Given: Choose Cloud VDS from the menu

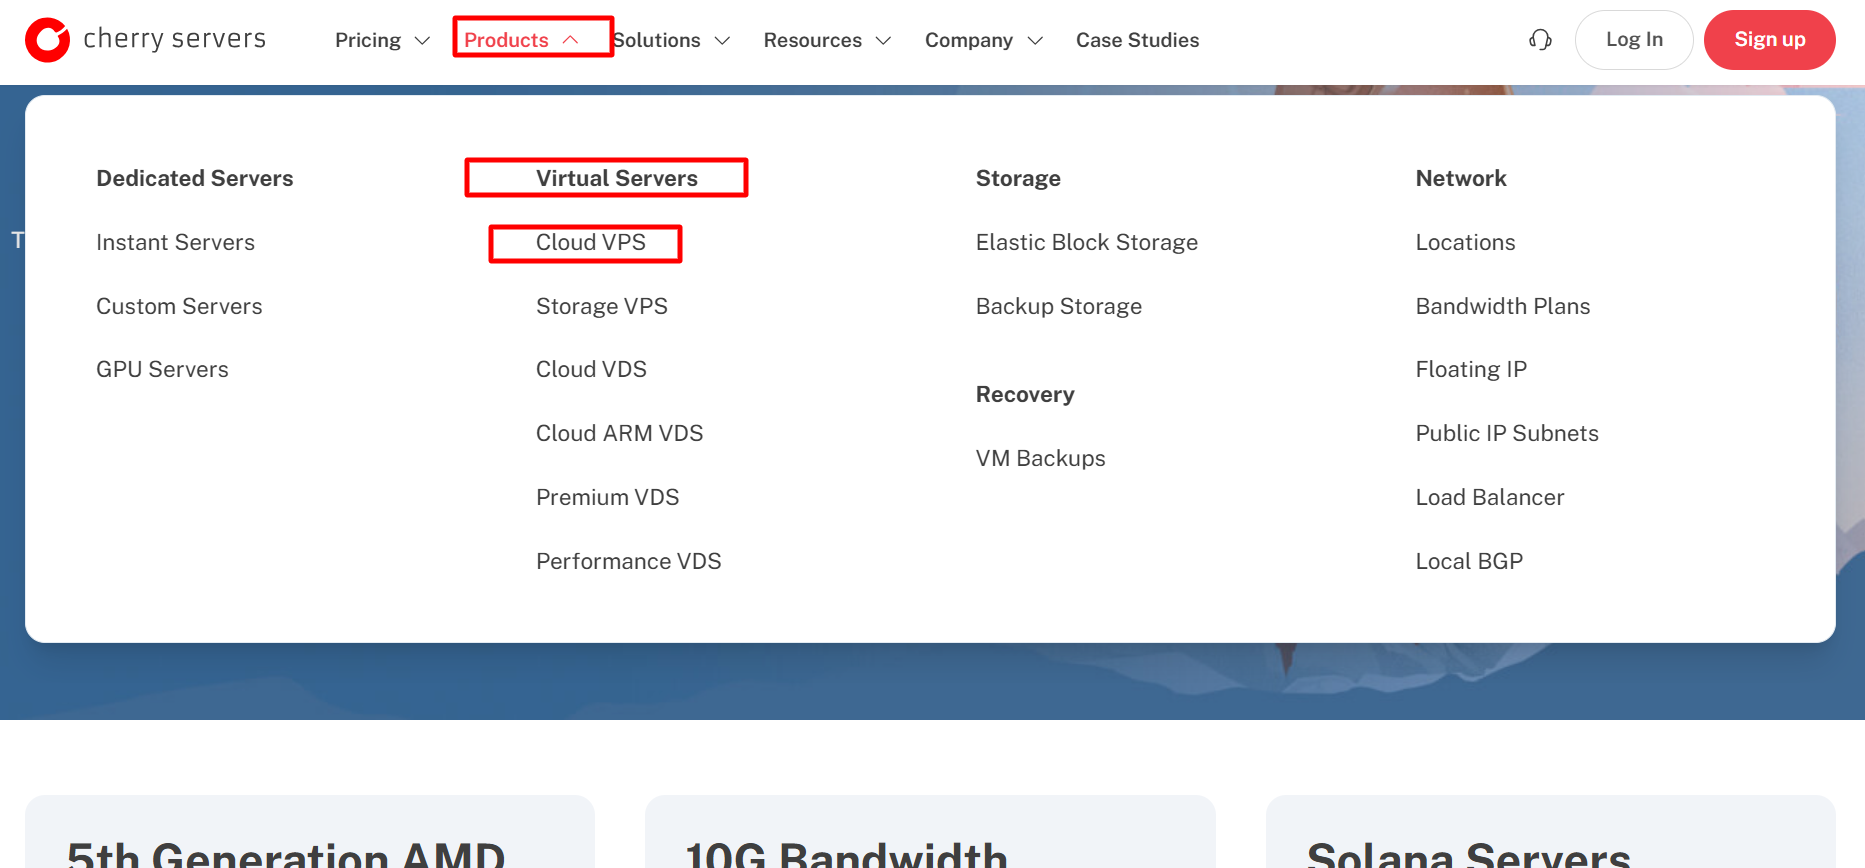Looking at the screenshot, I should click(591, 369).
